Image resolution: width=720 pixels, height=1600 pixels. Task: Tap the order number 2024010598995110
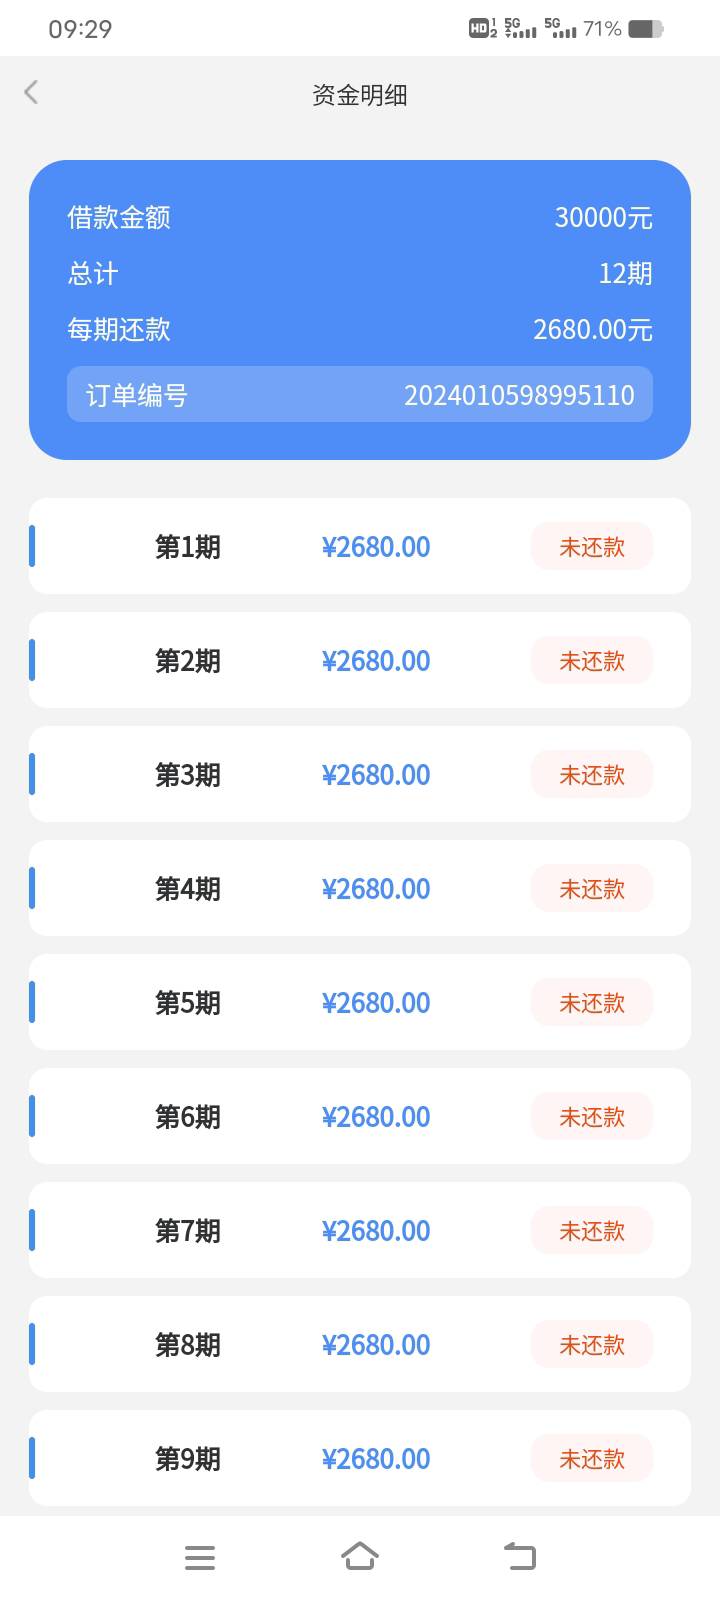point(519,395)
